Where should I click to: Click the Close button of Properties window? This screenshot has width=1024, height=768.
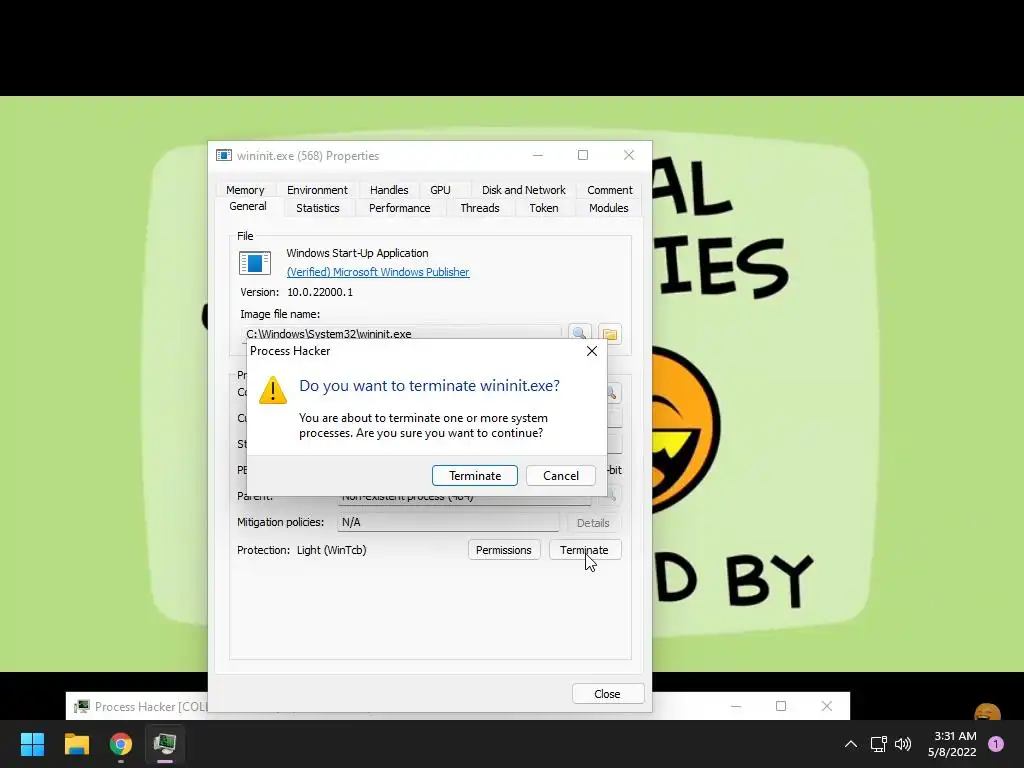coord(607,694)
